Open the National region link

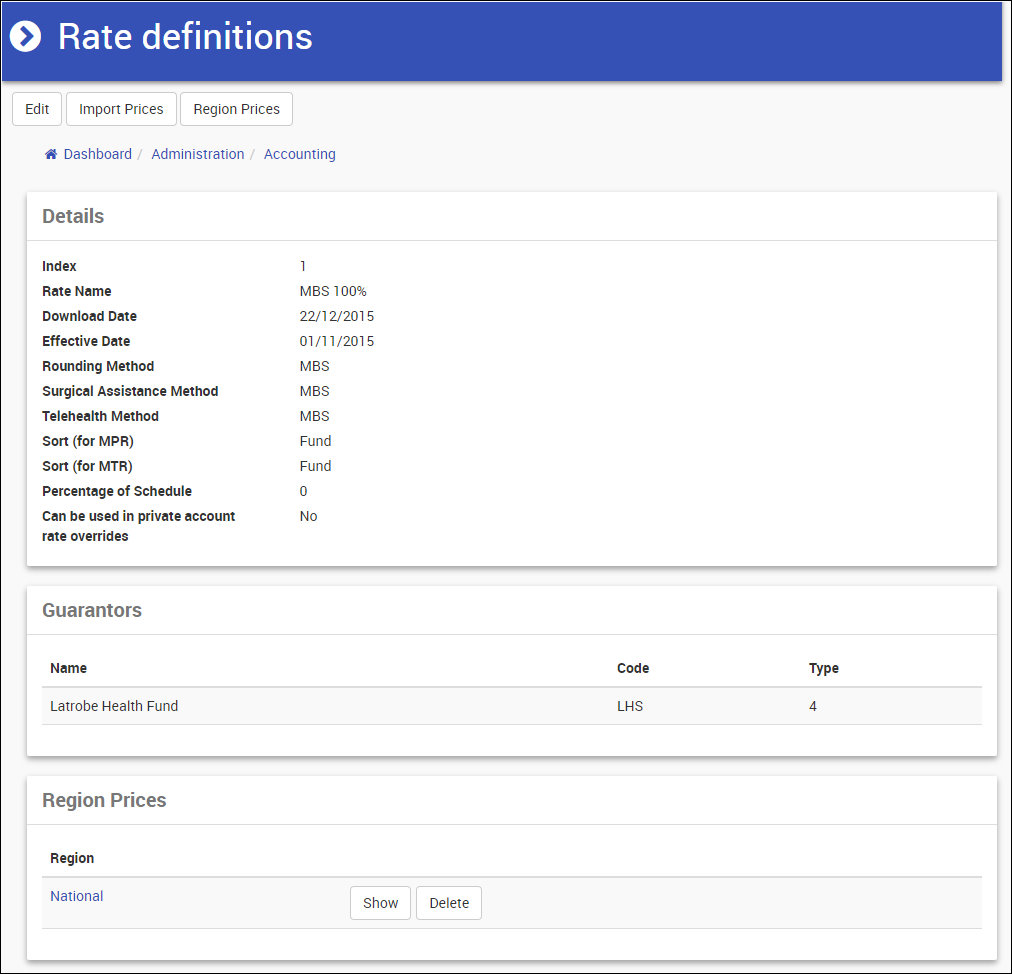[x=77, y=896]
